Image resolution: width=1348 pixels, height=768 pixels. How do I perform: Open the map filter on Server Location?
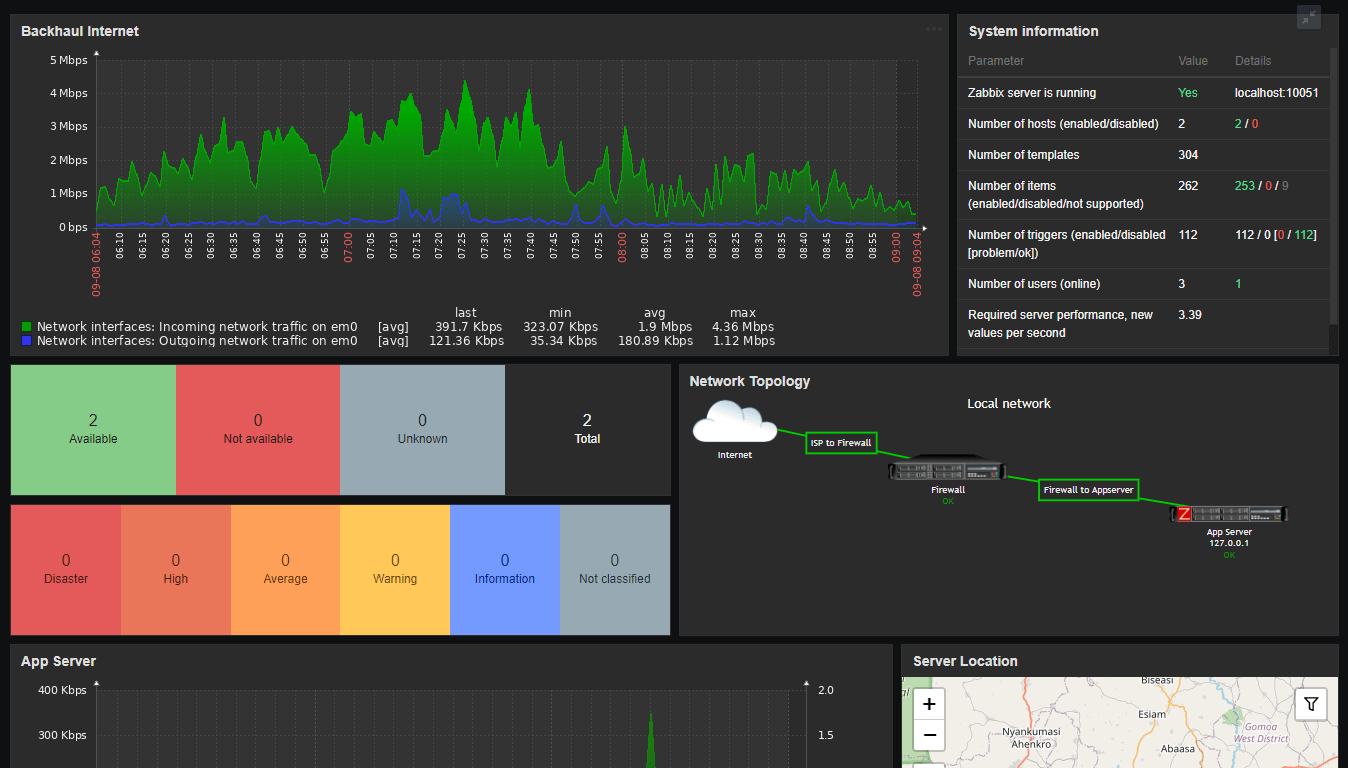(x=1311, y=704)
